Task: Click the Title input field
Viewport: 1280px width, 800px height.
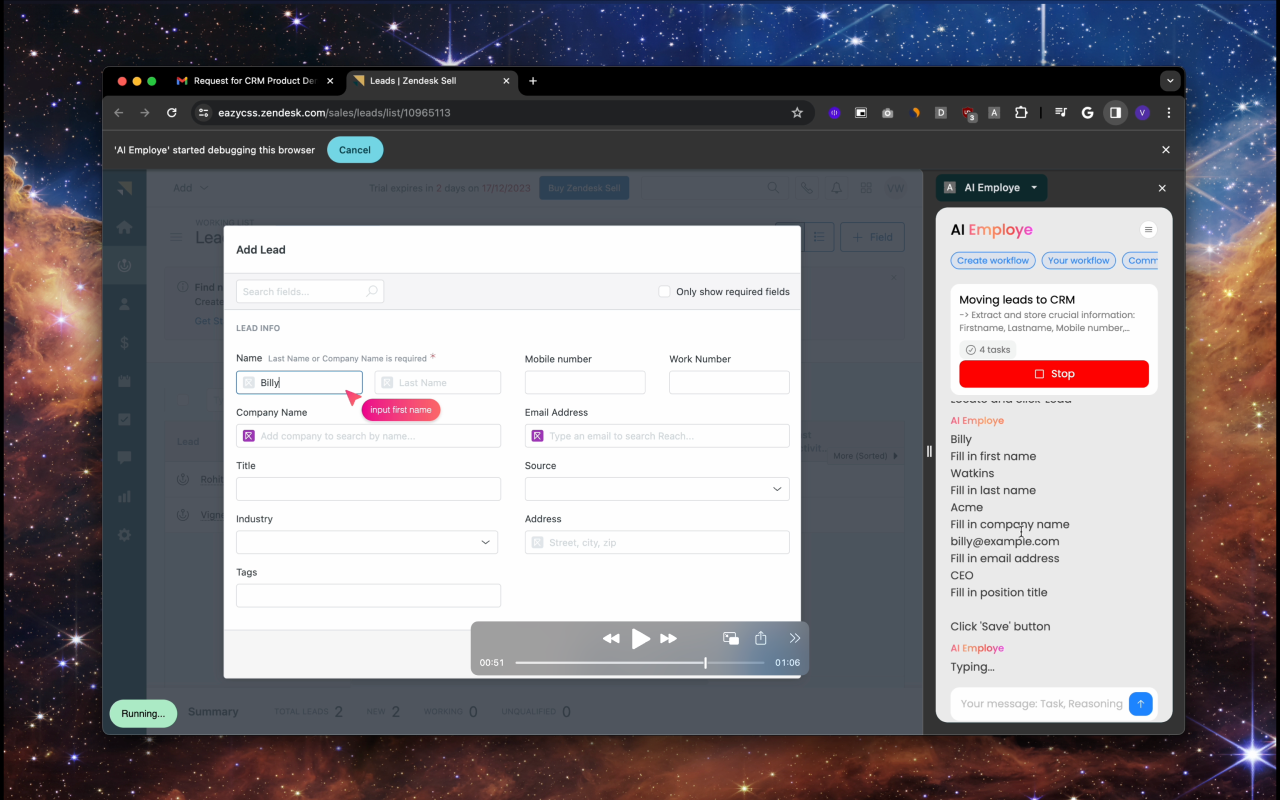Action: pyautogui.click(x=368, y=489)
